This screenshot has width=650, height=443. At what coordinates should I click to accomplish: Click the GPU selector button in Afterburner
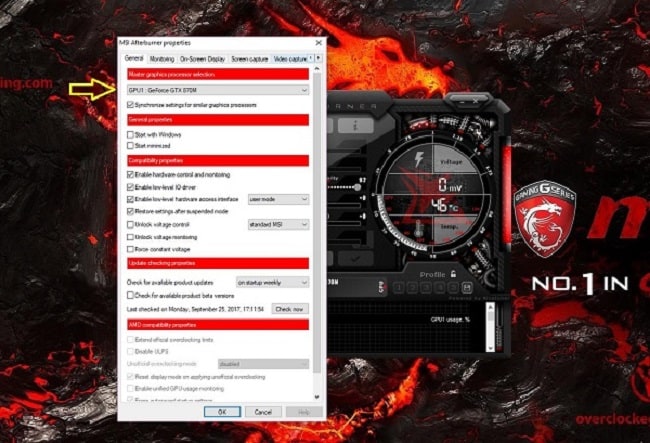381,287
